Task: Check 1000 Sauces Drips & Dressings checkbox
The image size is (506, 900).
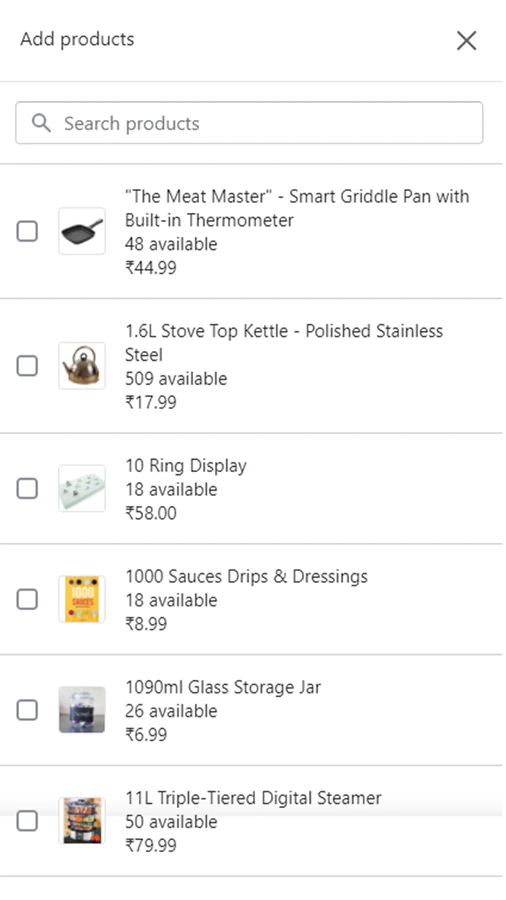Action: pos(27,600)
